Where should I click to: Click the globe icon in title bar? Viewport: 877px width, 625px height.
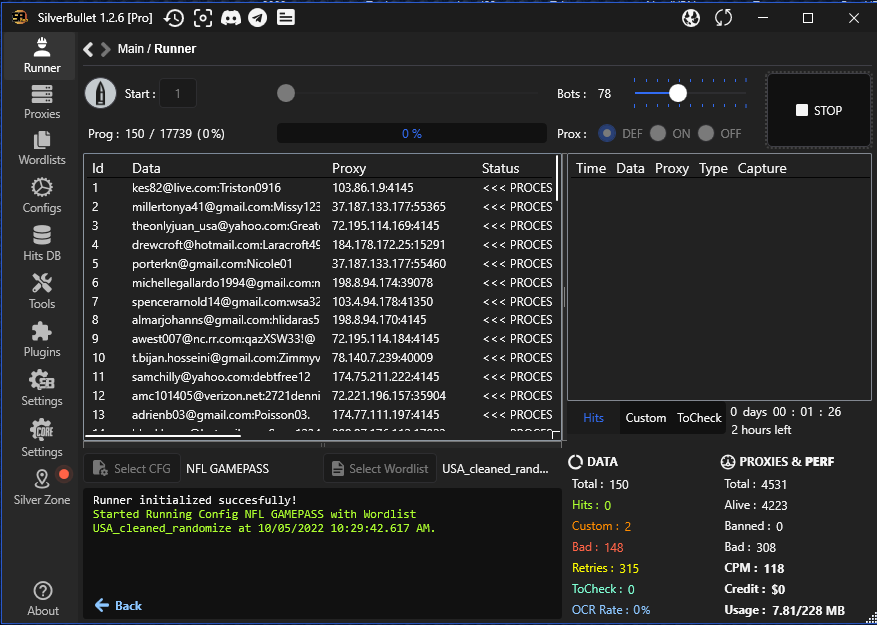[691, 18]
